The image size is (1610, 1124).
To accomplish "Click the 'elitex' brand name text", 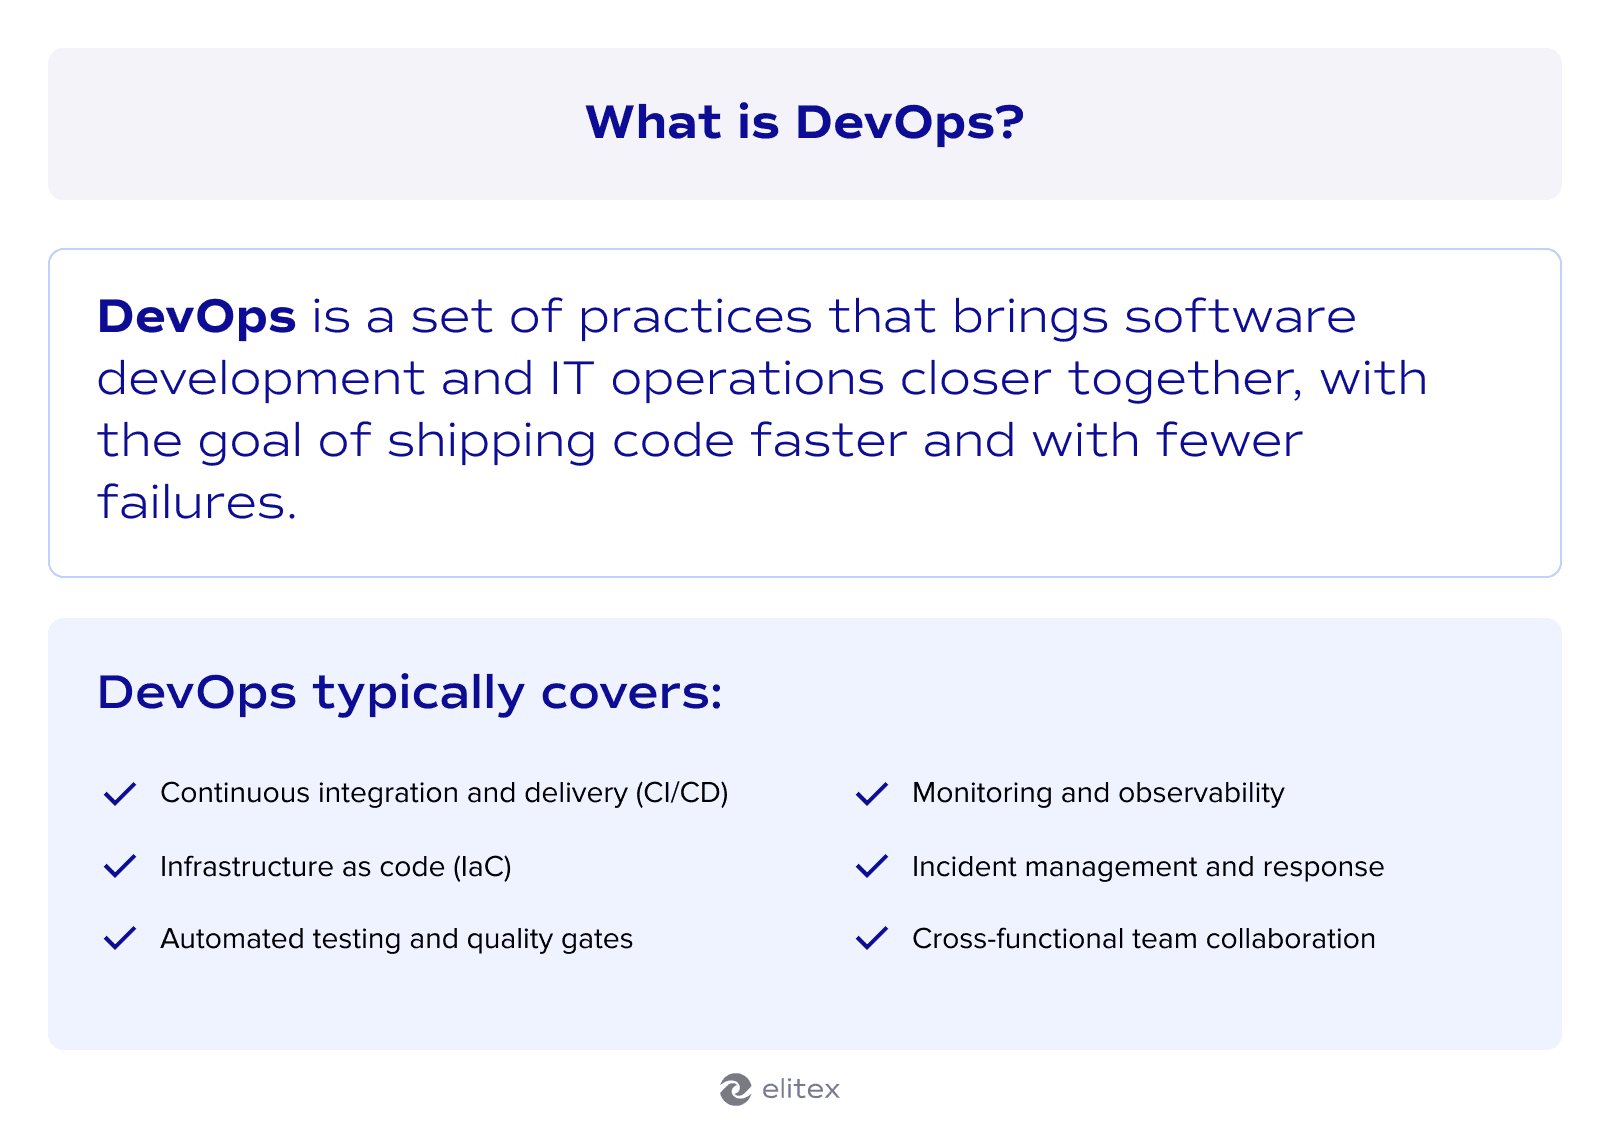I will point(801,1089).
